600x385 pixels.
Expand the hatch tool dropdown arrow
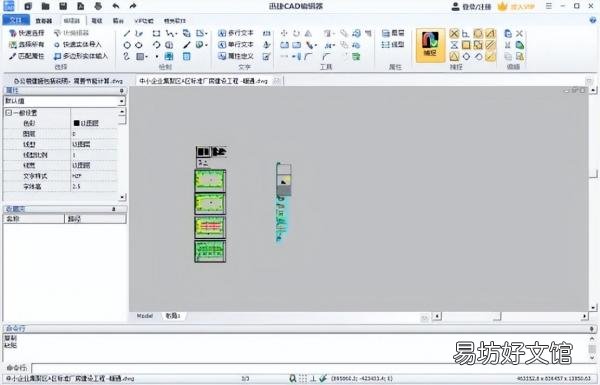(x=147, y=57)
